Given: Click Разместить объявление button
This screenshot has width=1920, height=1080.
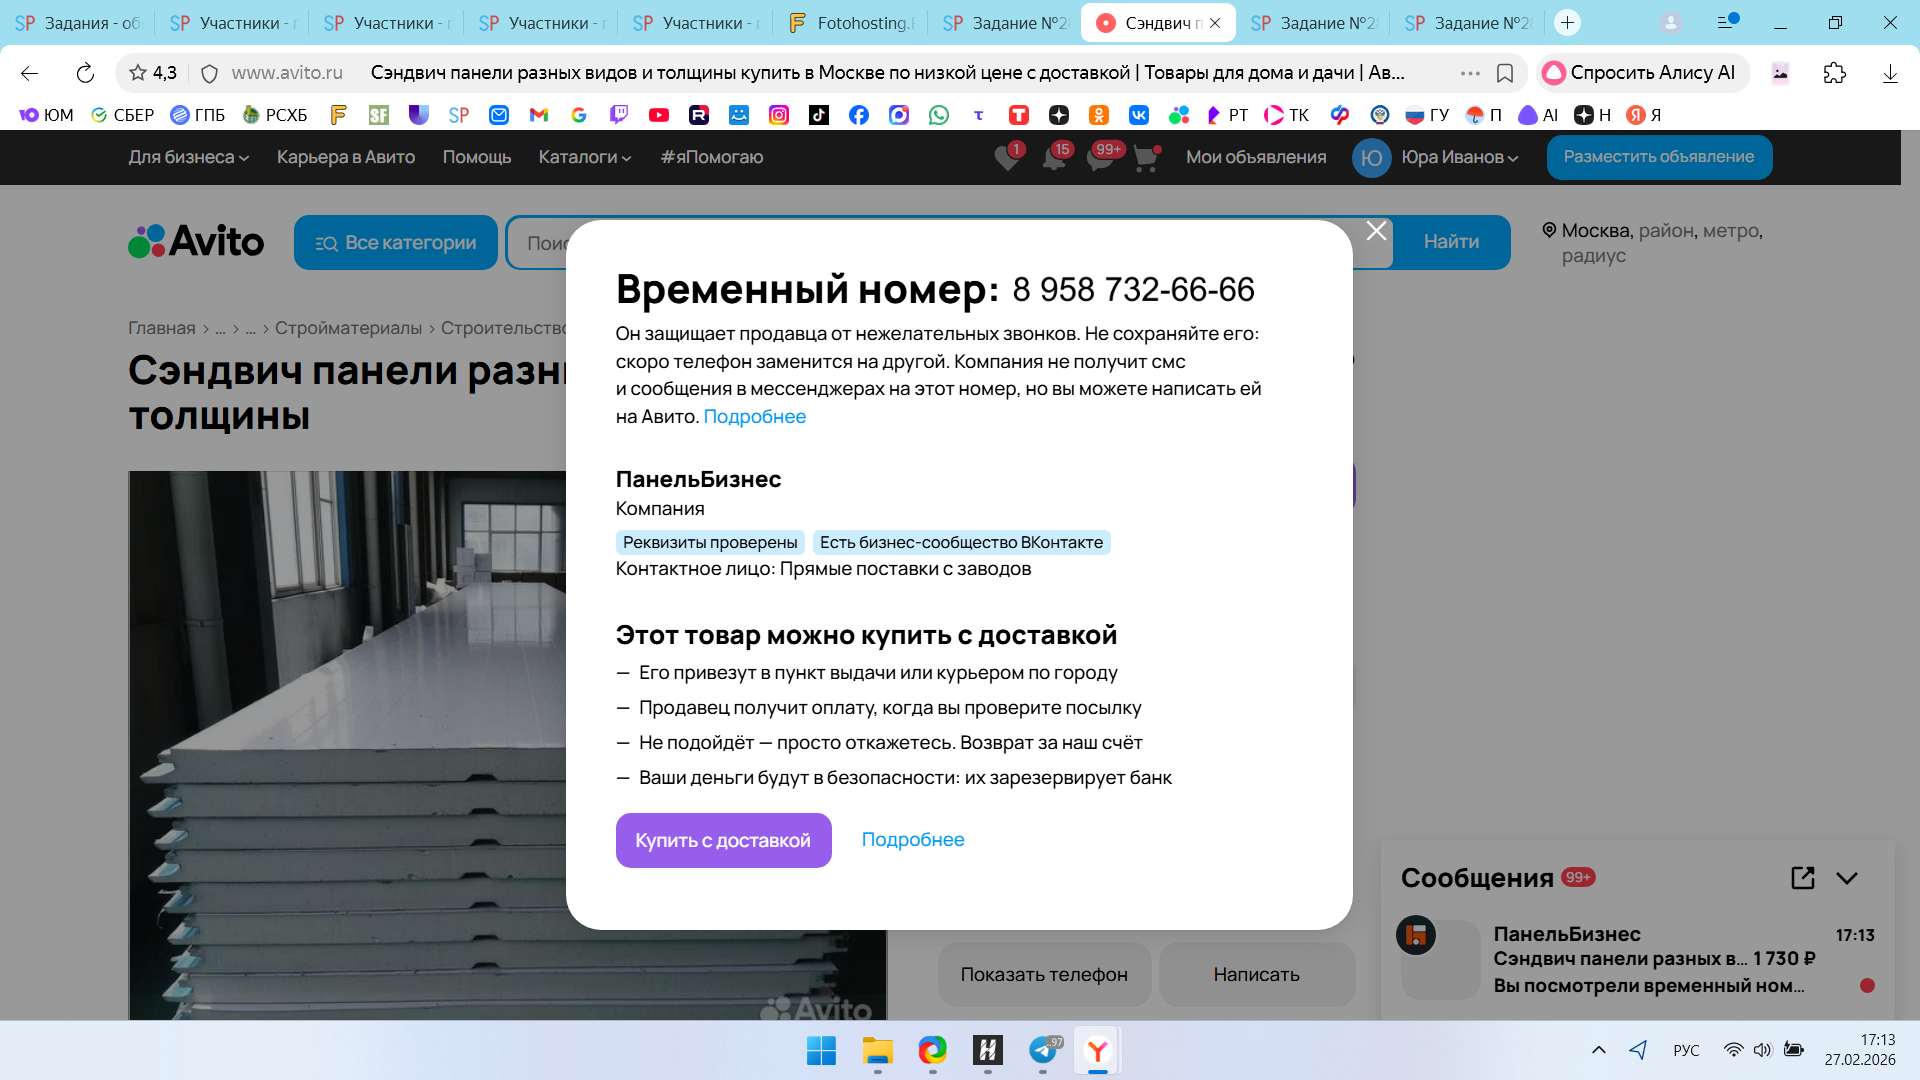Looking at the screenshot, I should (1658, 157).
